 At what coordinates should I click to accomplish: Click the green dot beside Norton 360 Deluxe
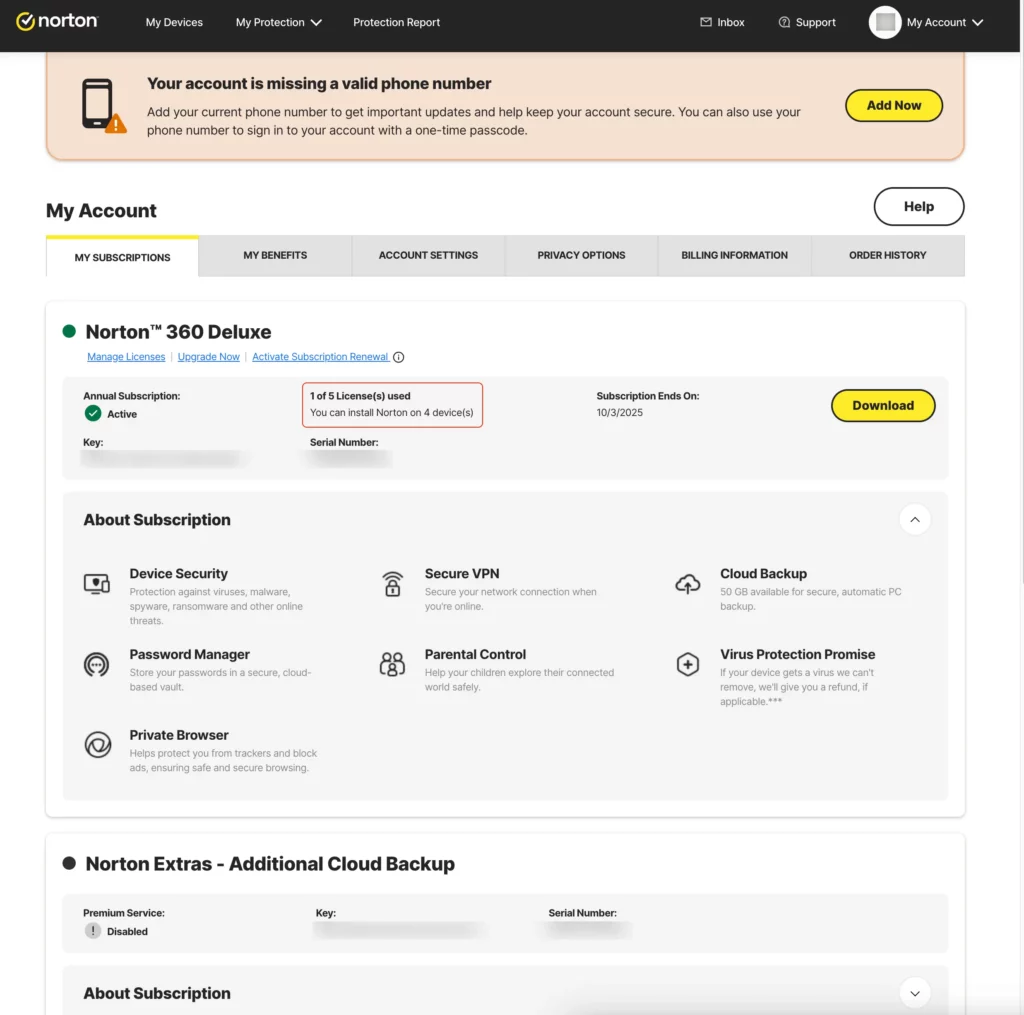(x=69, y=331)
